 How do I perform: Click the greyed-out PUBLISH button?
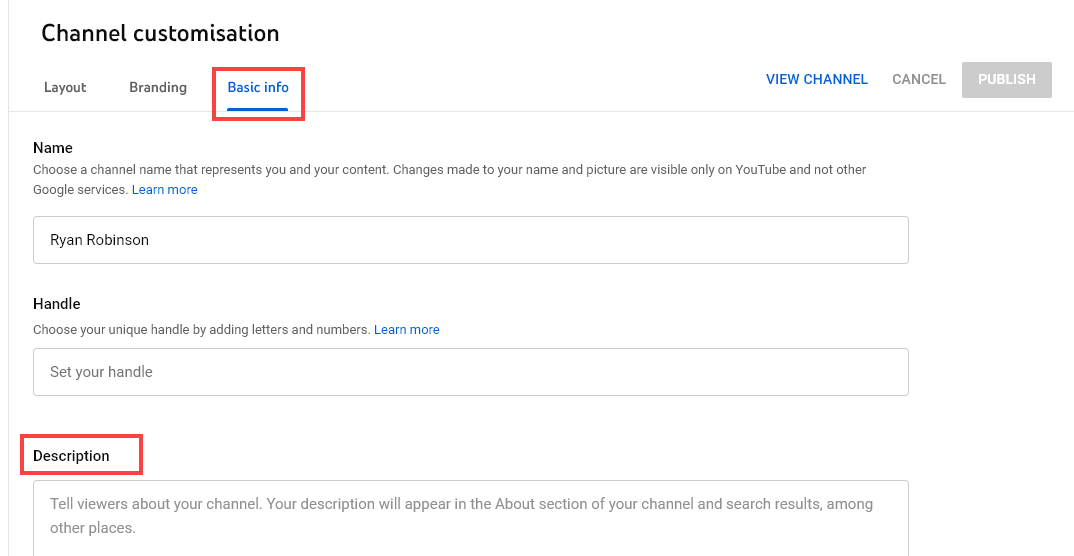point(1006,79)
